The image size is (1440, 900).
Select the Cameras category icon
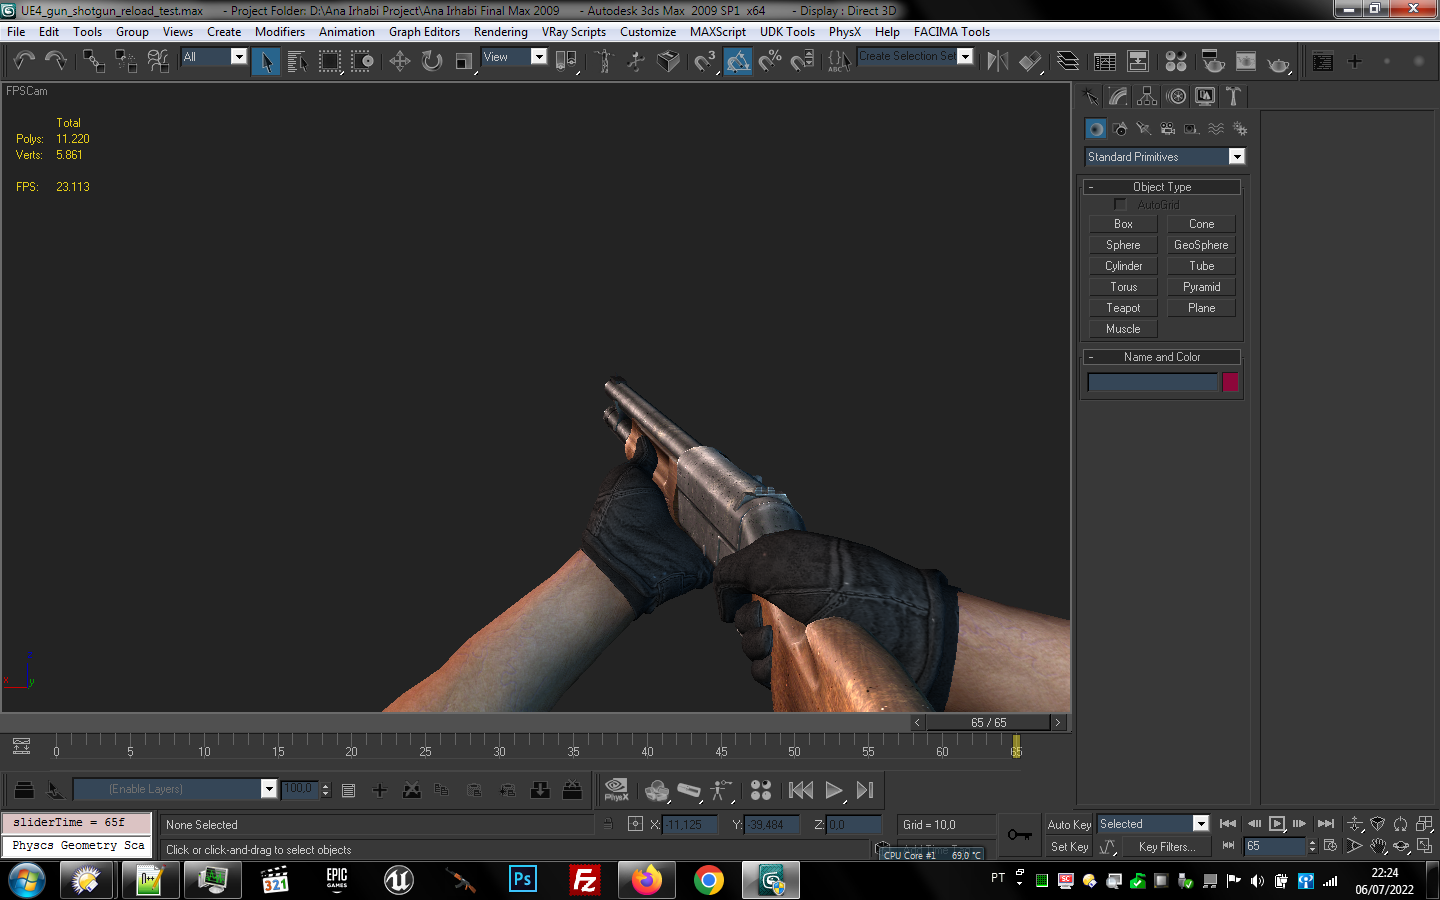[x=1167, y=129]
